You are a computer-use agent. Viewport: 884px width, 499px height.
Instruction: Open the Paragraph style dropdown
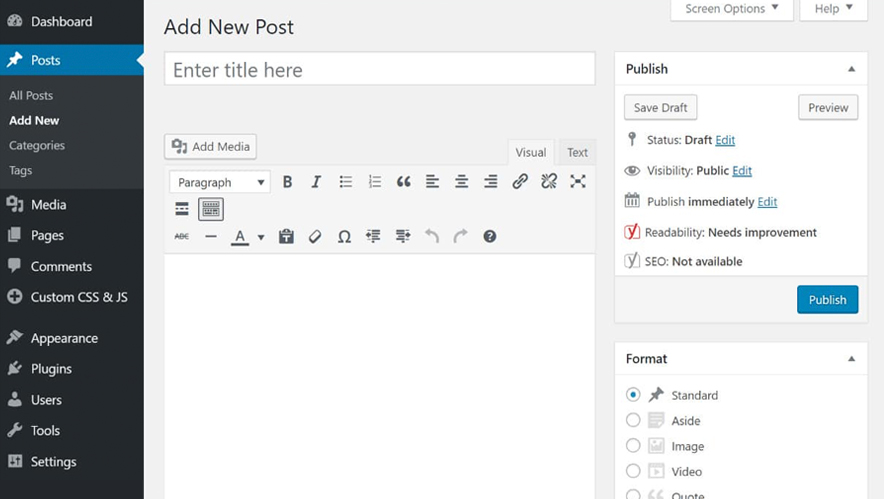tap(219, 183)
